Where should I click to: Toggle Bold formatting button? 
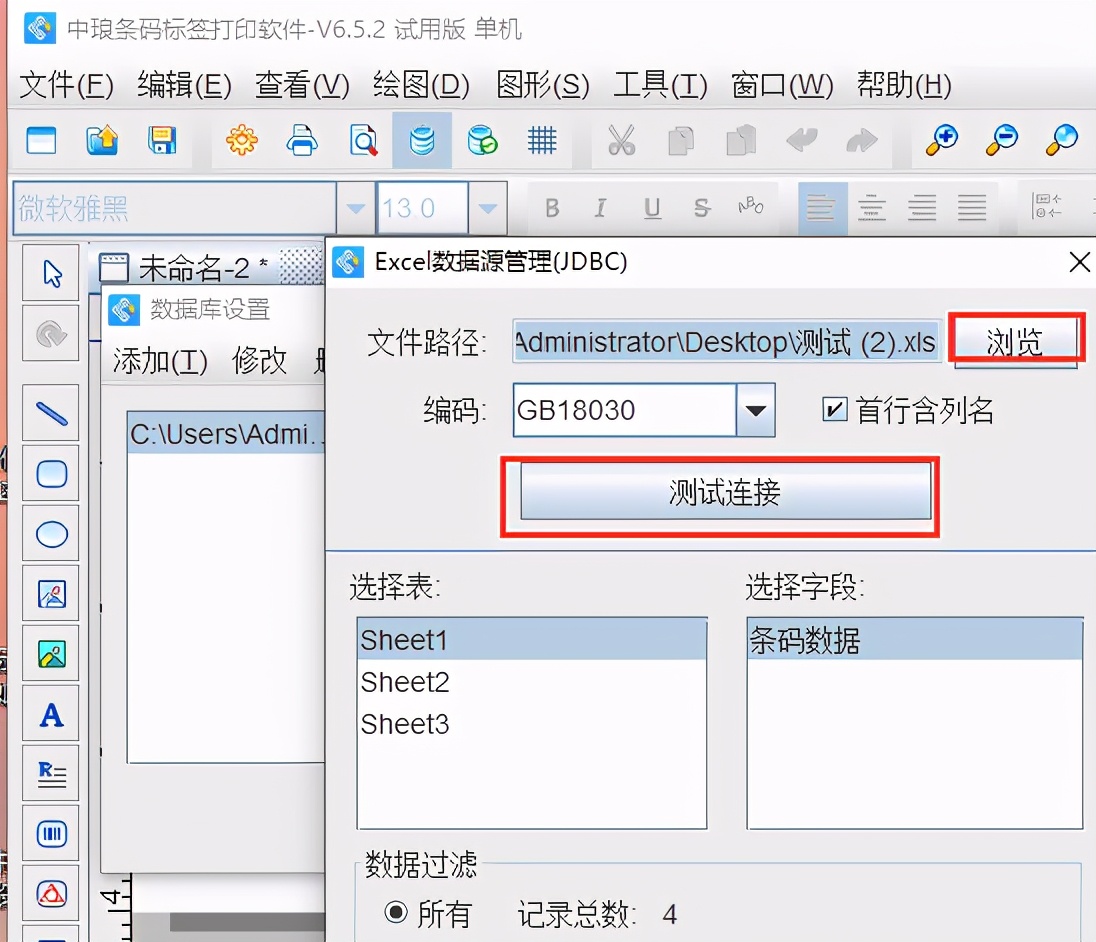(552, 208)
